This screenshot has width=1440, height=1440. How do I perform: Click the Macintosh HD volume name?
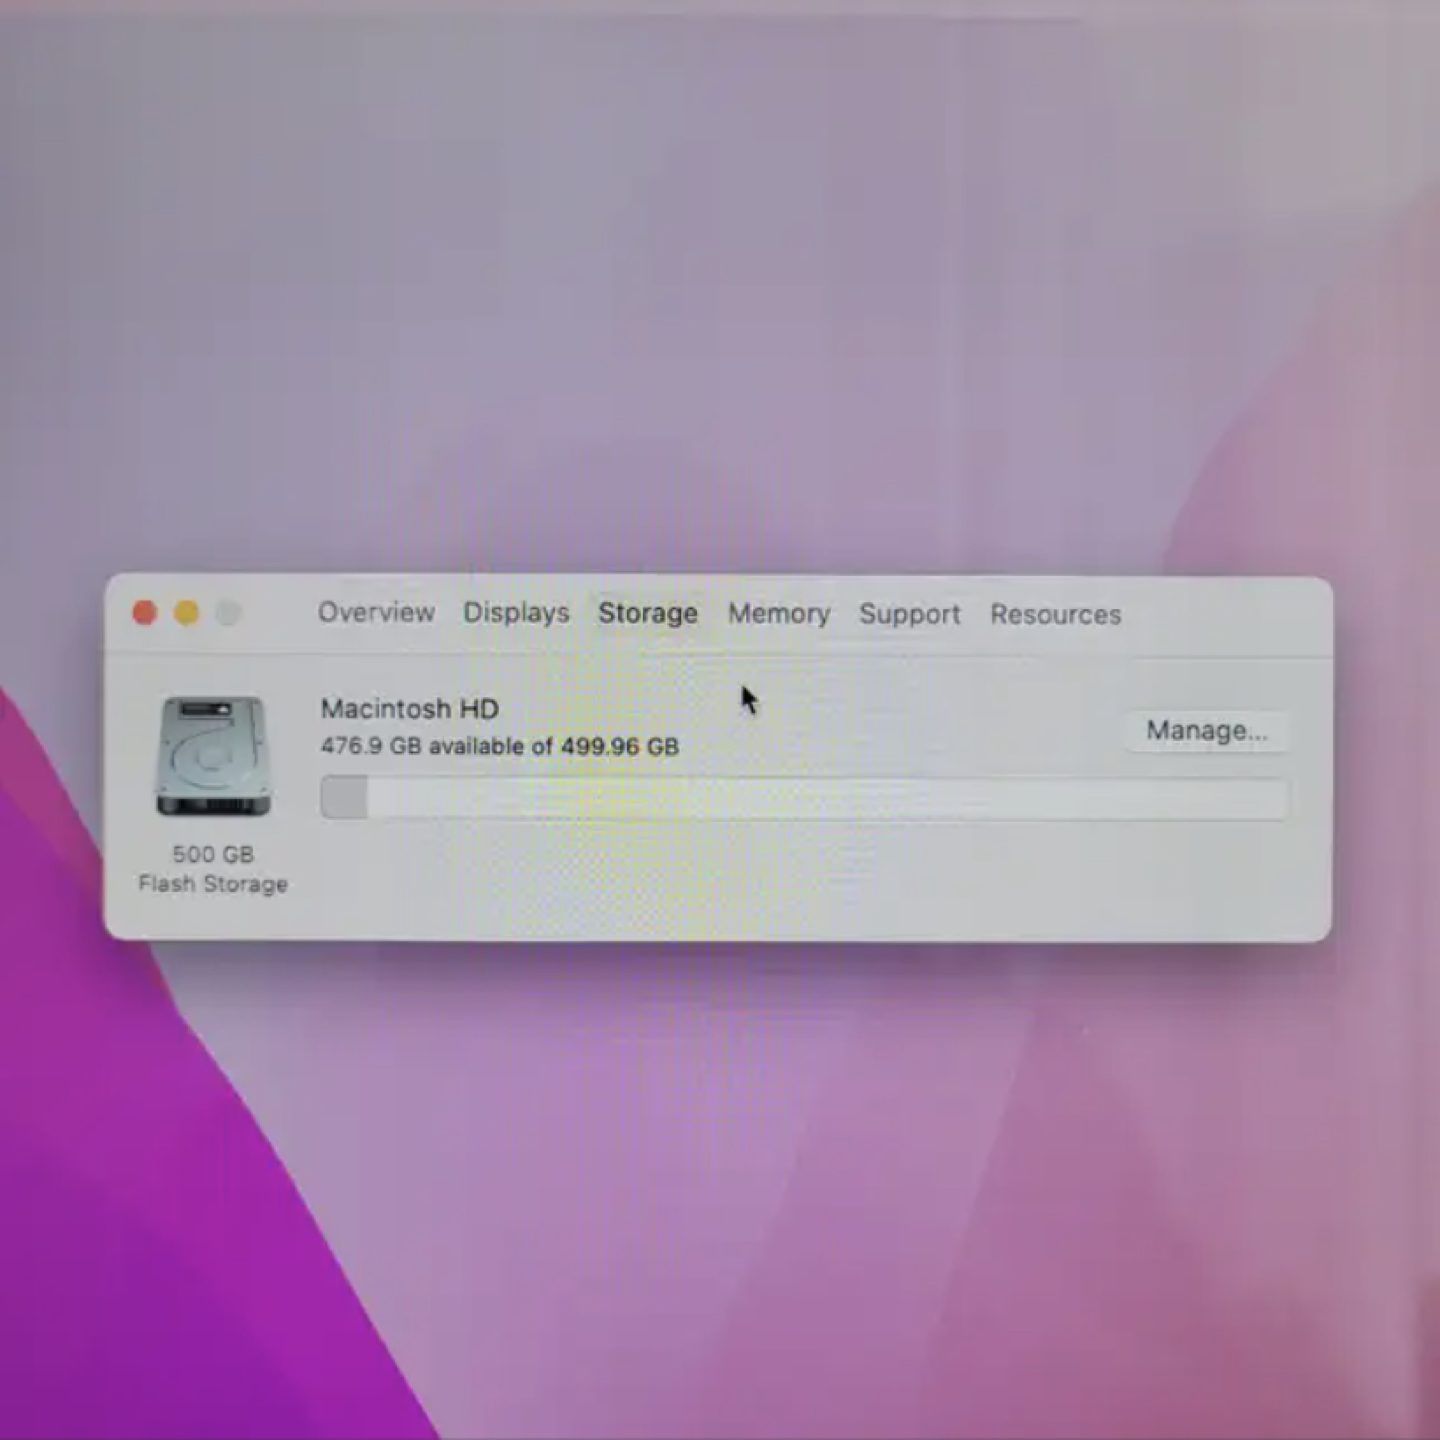[x=410, y=709]
